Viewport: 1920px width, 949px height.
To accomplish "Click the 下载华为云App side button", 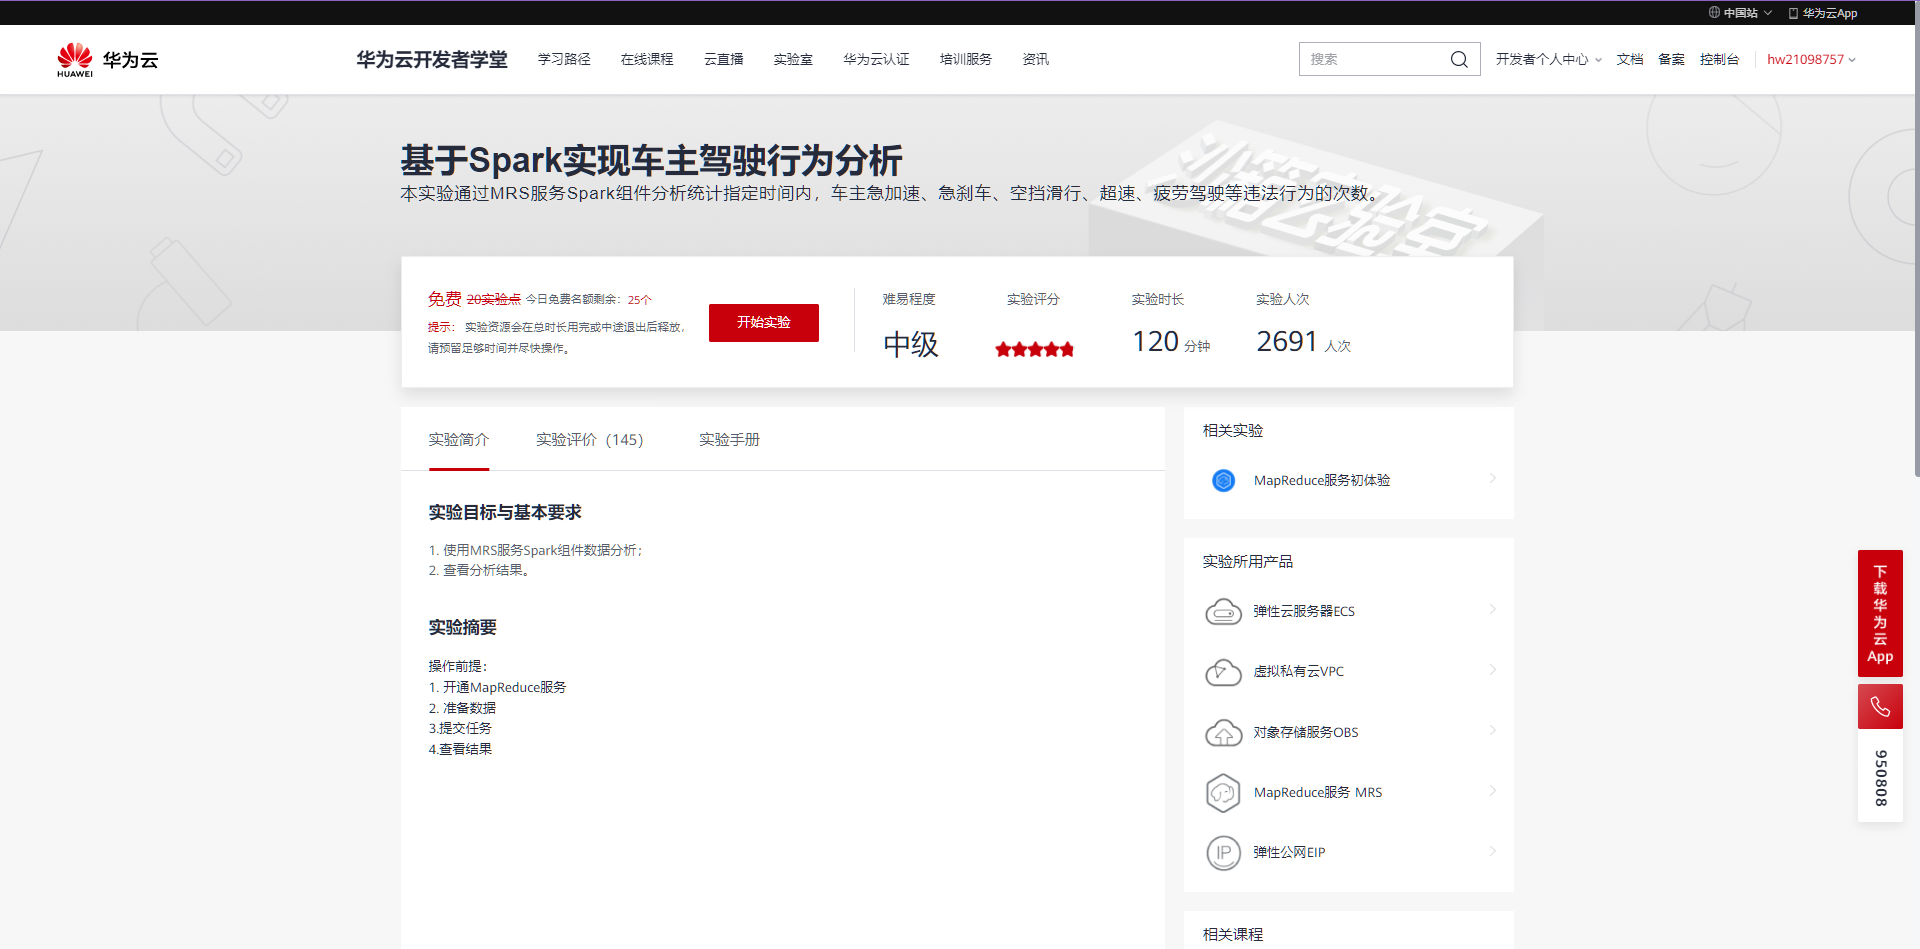I will tap(1880, 614).
